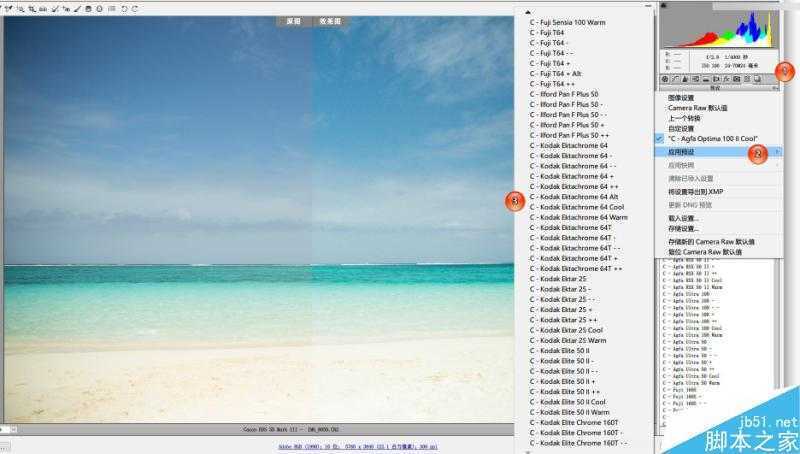Viewport: 800px width, 454px height.
Task: Open the Split Toning panel tab icon
Action: [706, 79]
